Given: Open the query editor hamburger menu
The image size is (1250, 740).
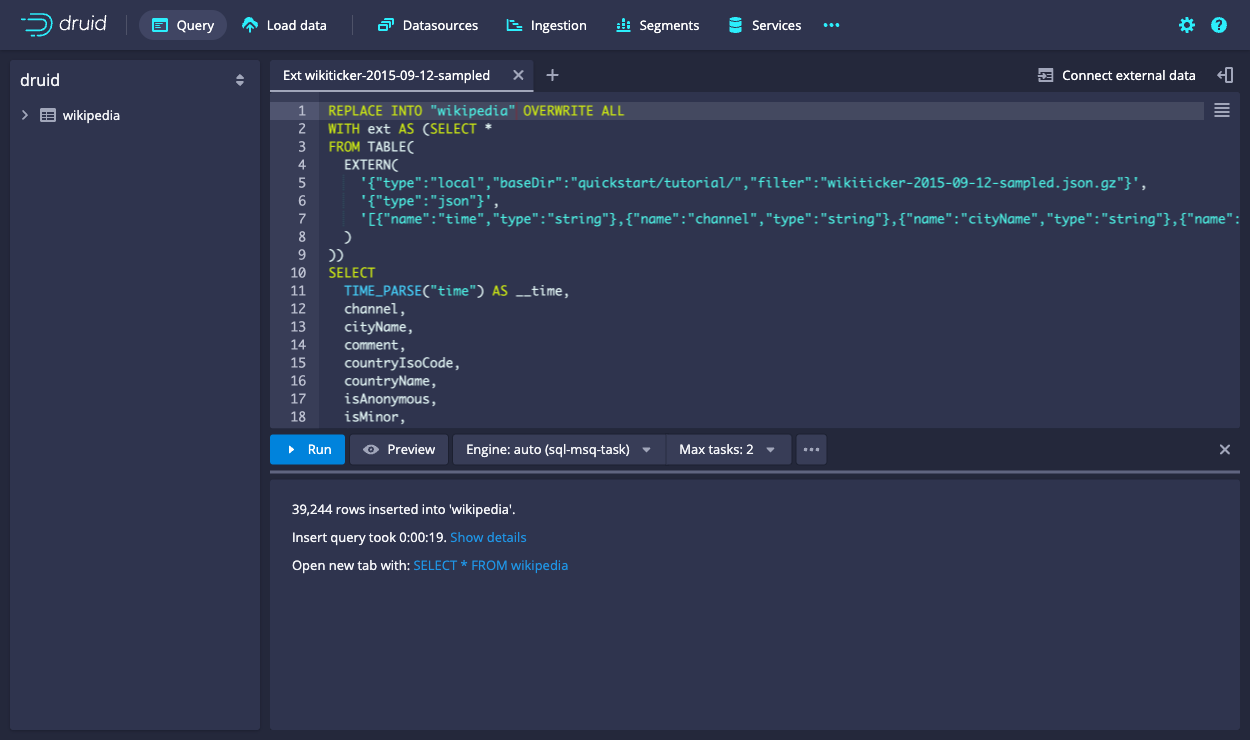Looking at the screenshot, I should pos(1221,111).
